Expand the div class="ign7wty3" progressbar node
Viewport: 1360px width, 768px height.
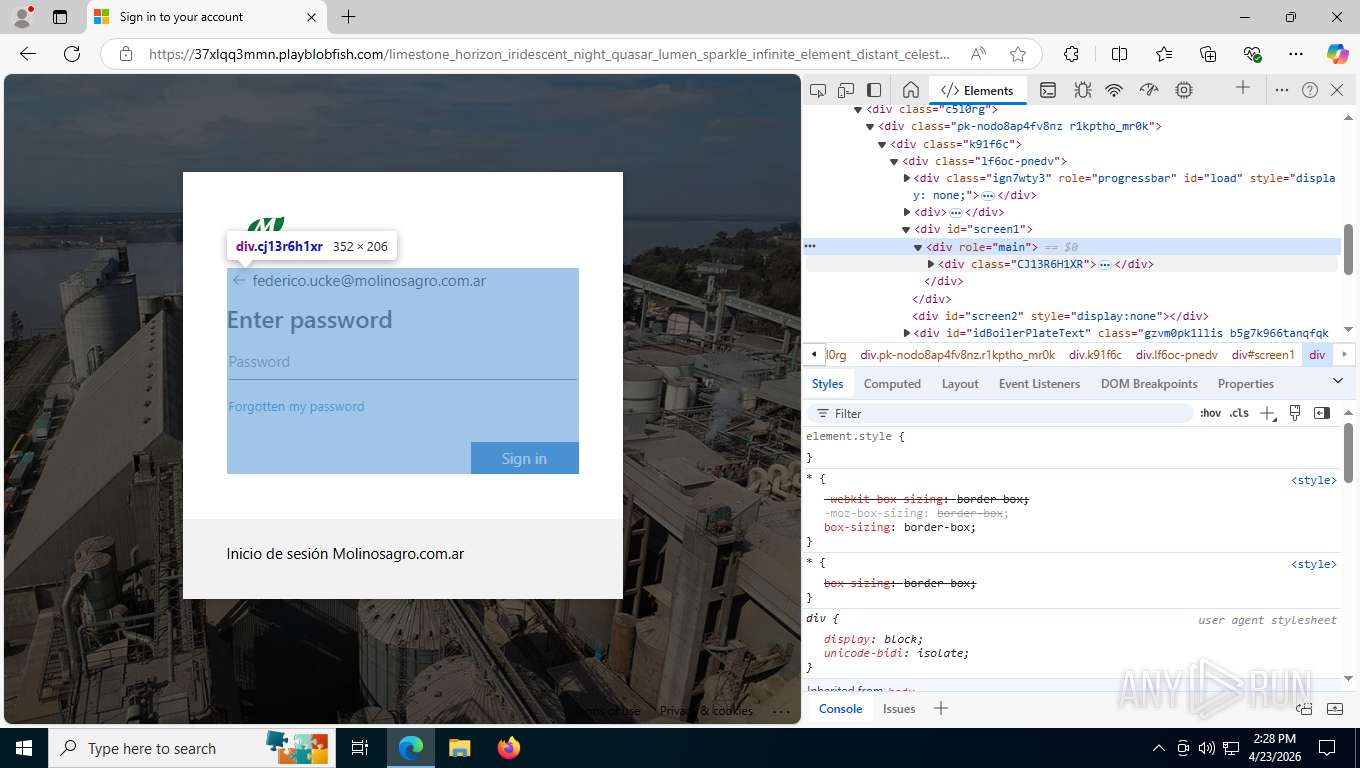(906, 178)
